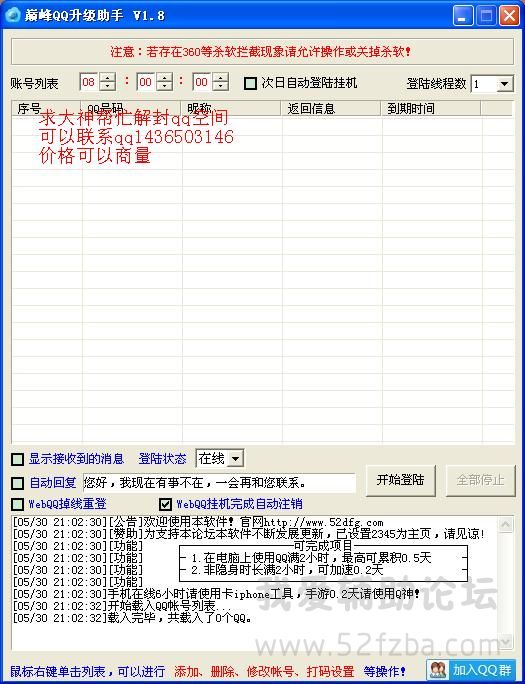
Task: Click log line mentioning 2345为主页
Action: [x=249, y=534]
